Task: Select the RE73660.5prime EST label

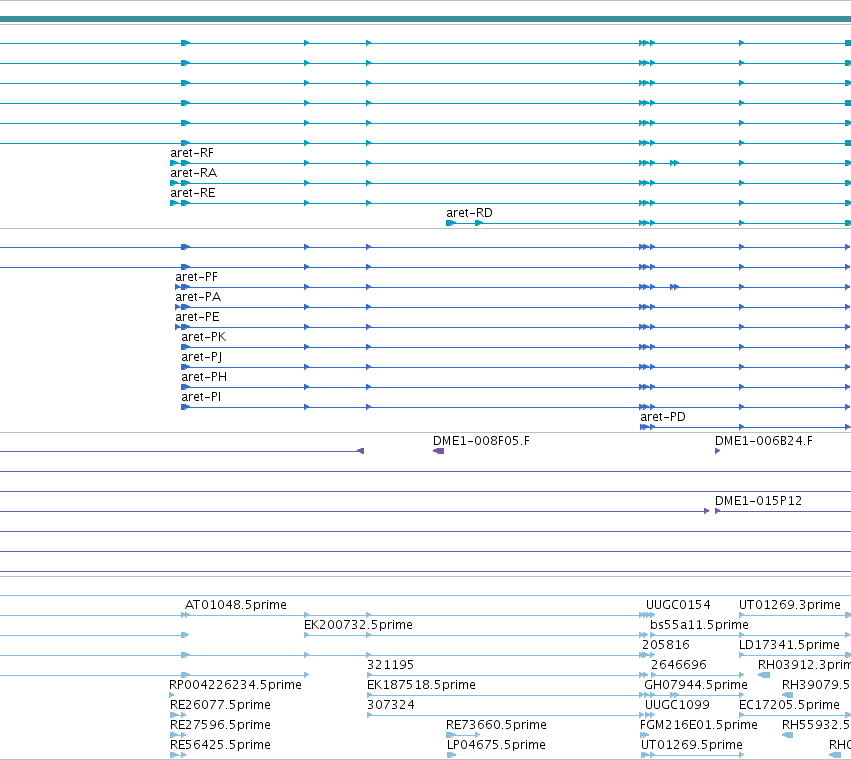Action: [x=496, y=725]
